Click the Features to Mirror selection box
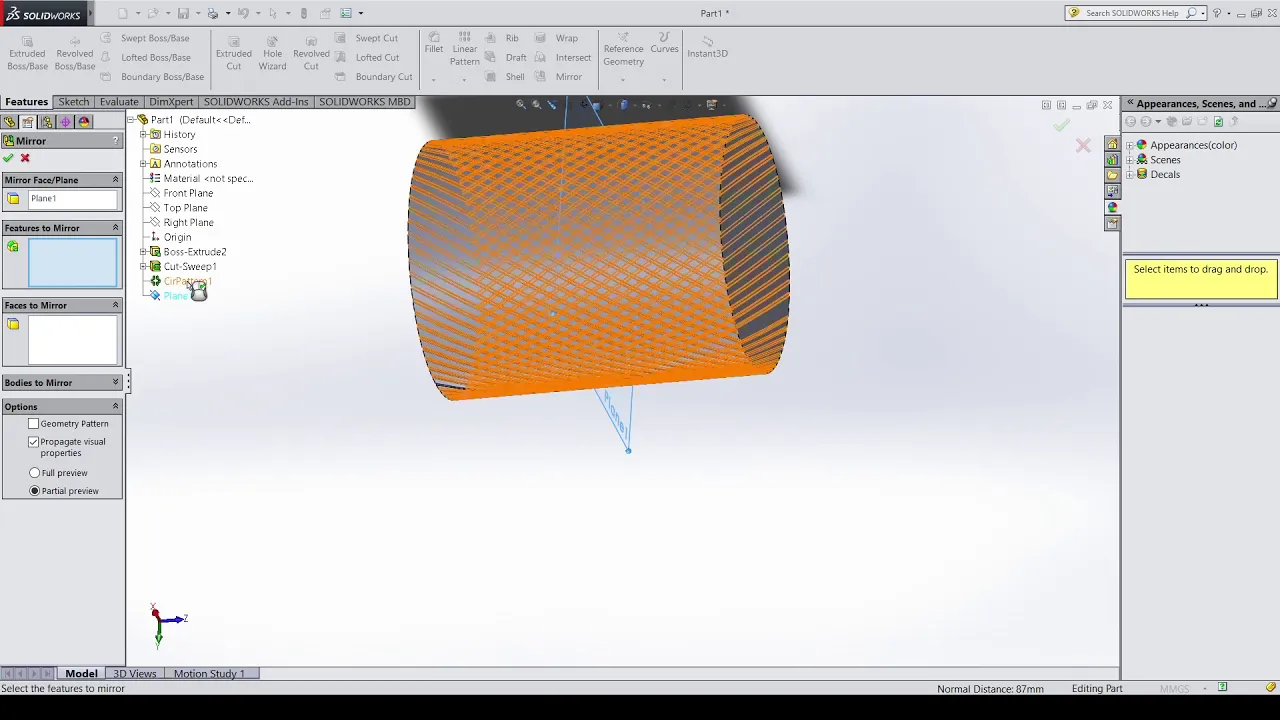This screenshot has width=1280, height=720. click(x=72, y=263)
